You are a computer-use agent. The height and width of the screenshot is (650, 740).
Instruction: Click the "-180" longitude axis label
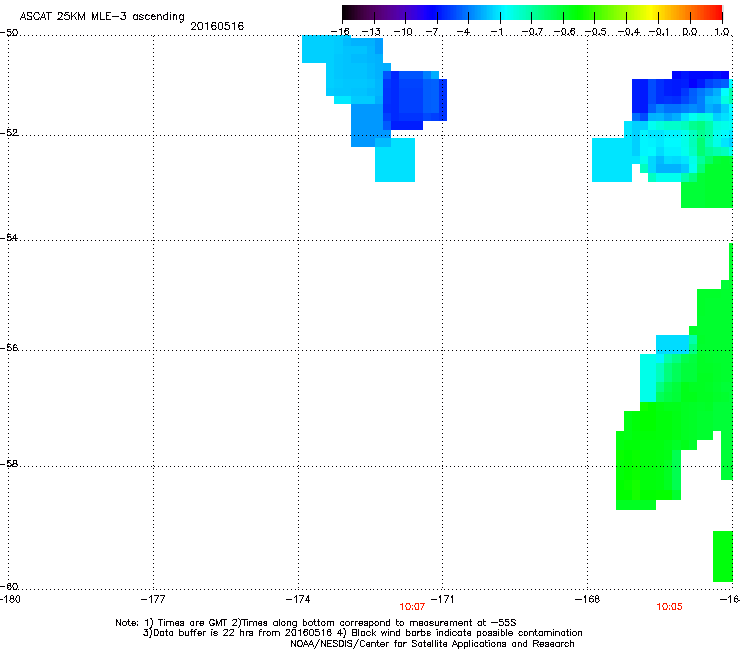10,599
